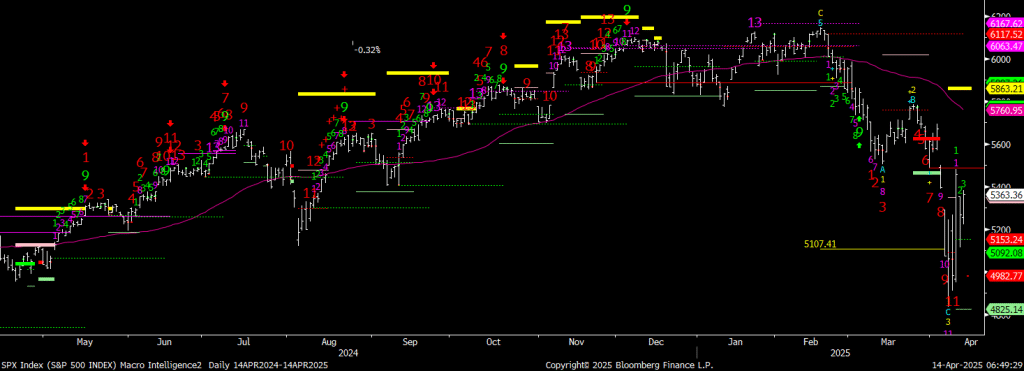Select the Feb month label on time axis

click(810, 342)
